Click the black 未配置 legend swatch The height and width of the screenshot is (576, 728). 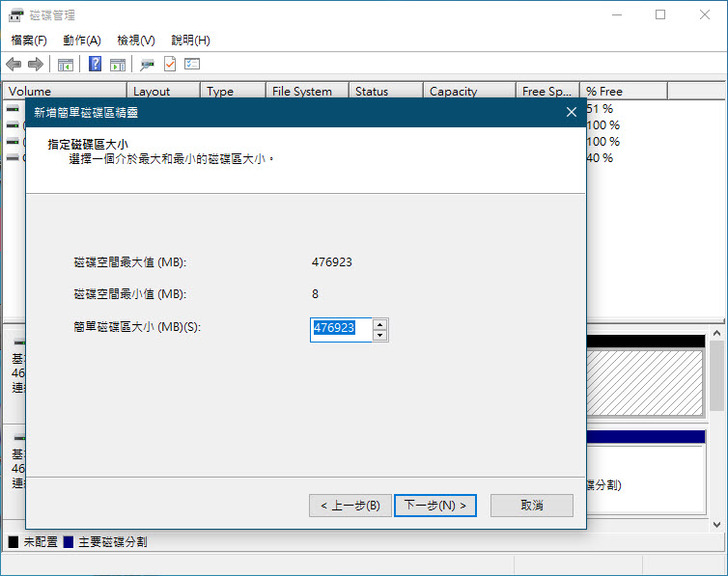tap(13, 542)
